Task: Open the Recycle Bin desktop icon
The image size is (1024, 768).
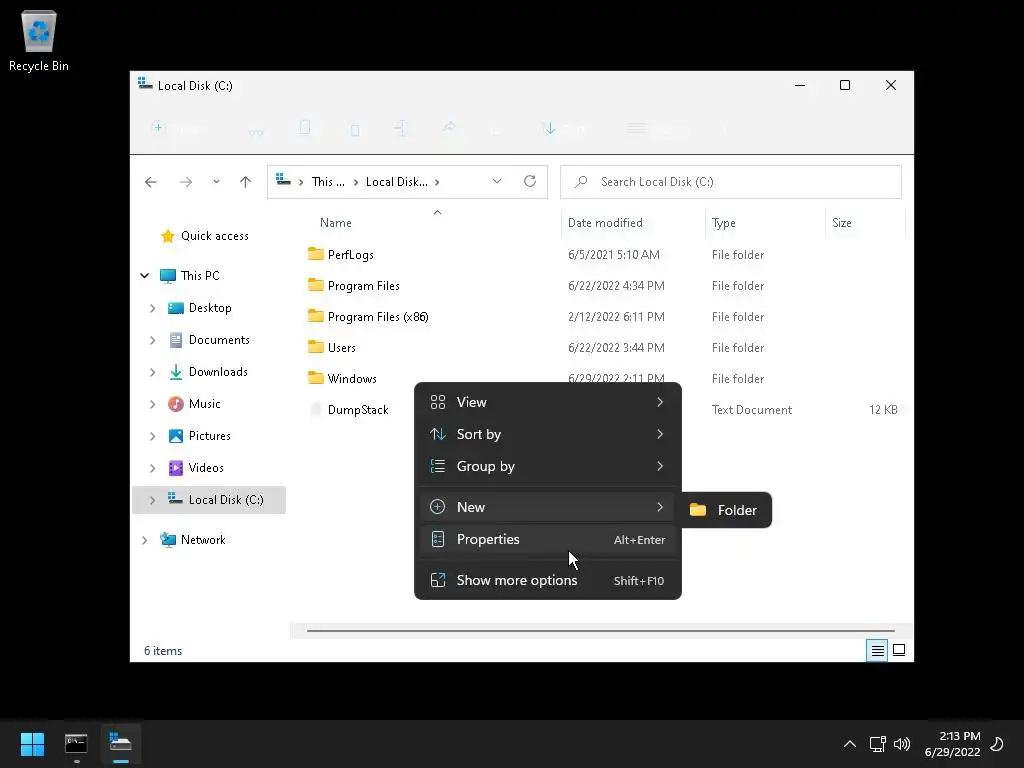Action: click(x=39, y=40)
